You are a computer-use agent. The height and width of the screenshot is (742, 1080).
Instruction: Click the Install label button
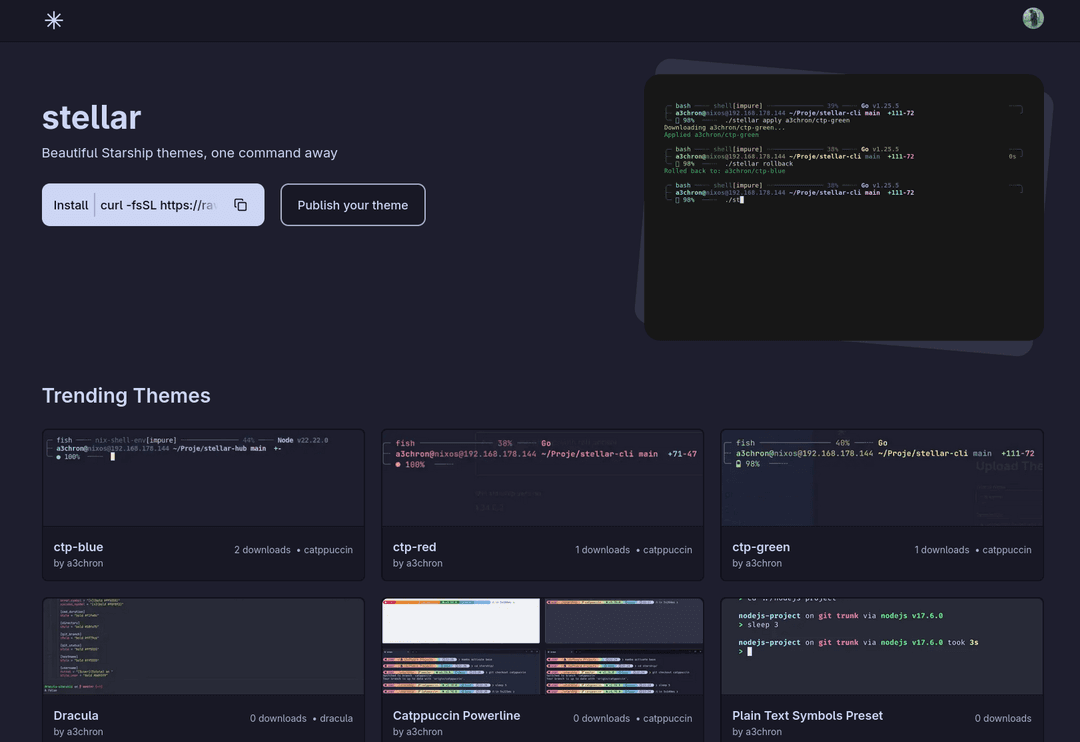click(x=71, y=205)
